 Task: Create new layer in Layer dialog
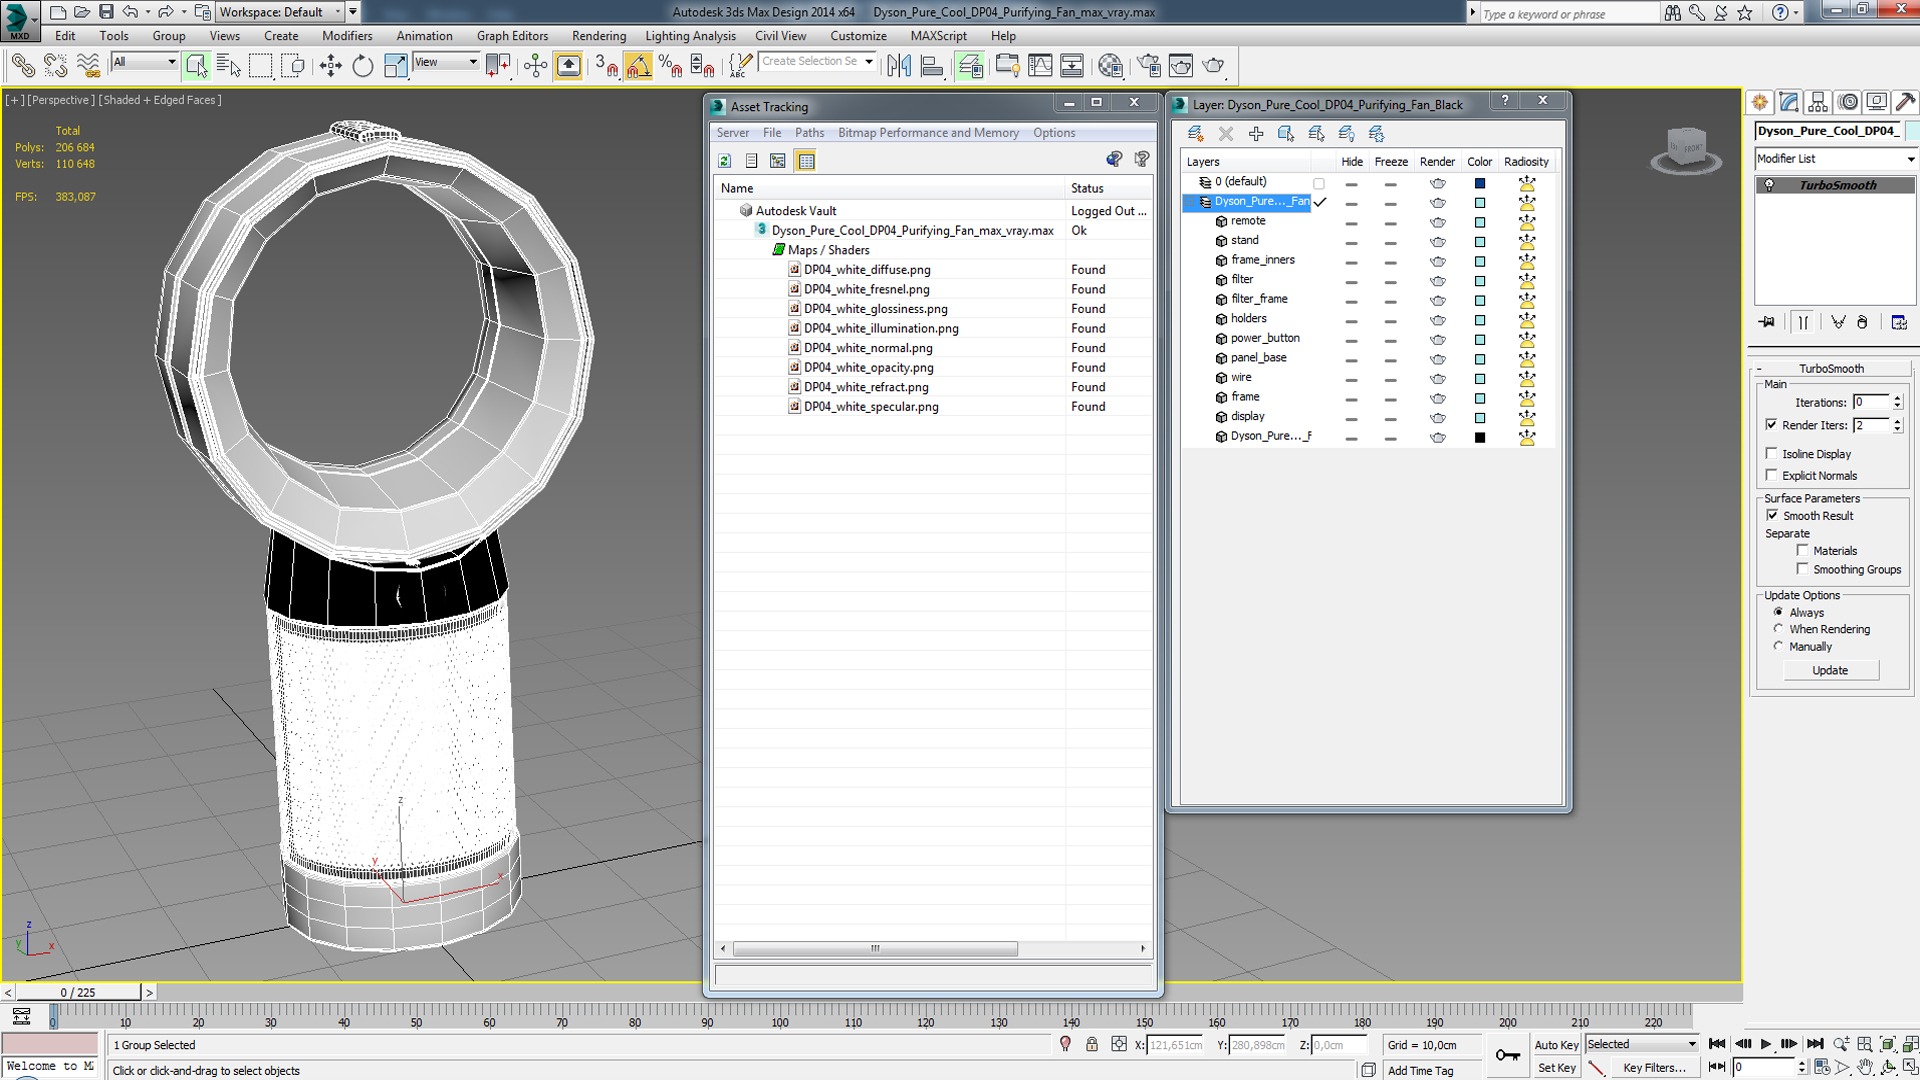(x=1195, y=133)
